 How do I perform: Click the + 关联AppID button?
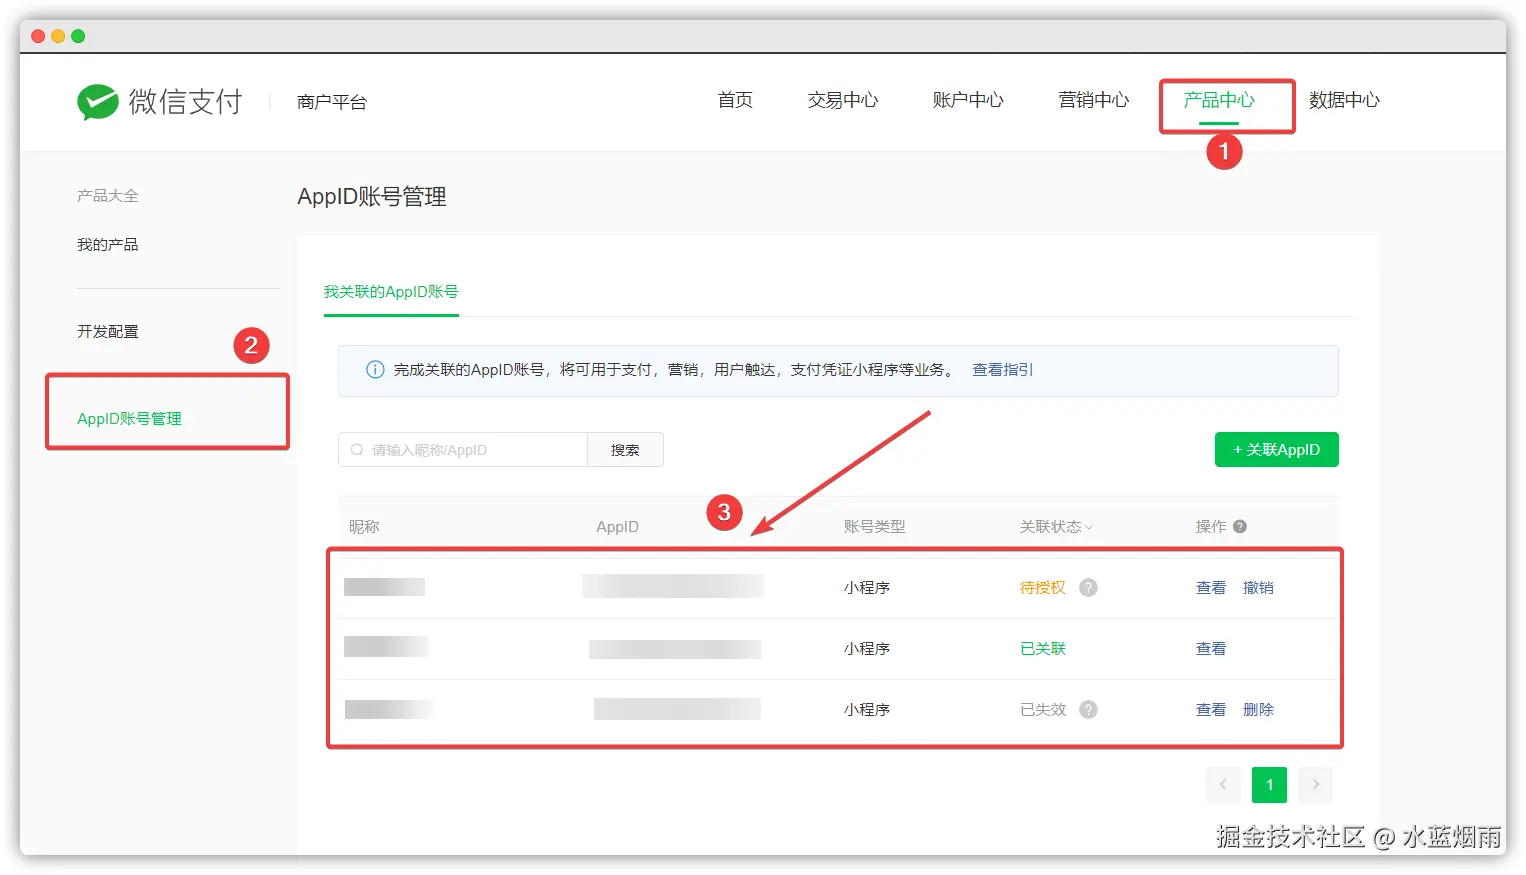[x=1276, y=450]
